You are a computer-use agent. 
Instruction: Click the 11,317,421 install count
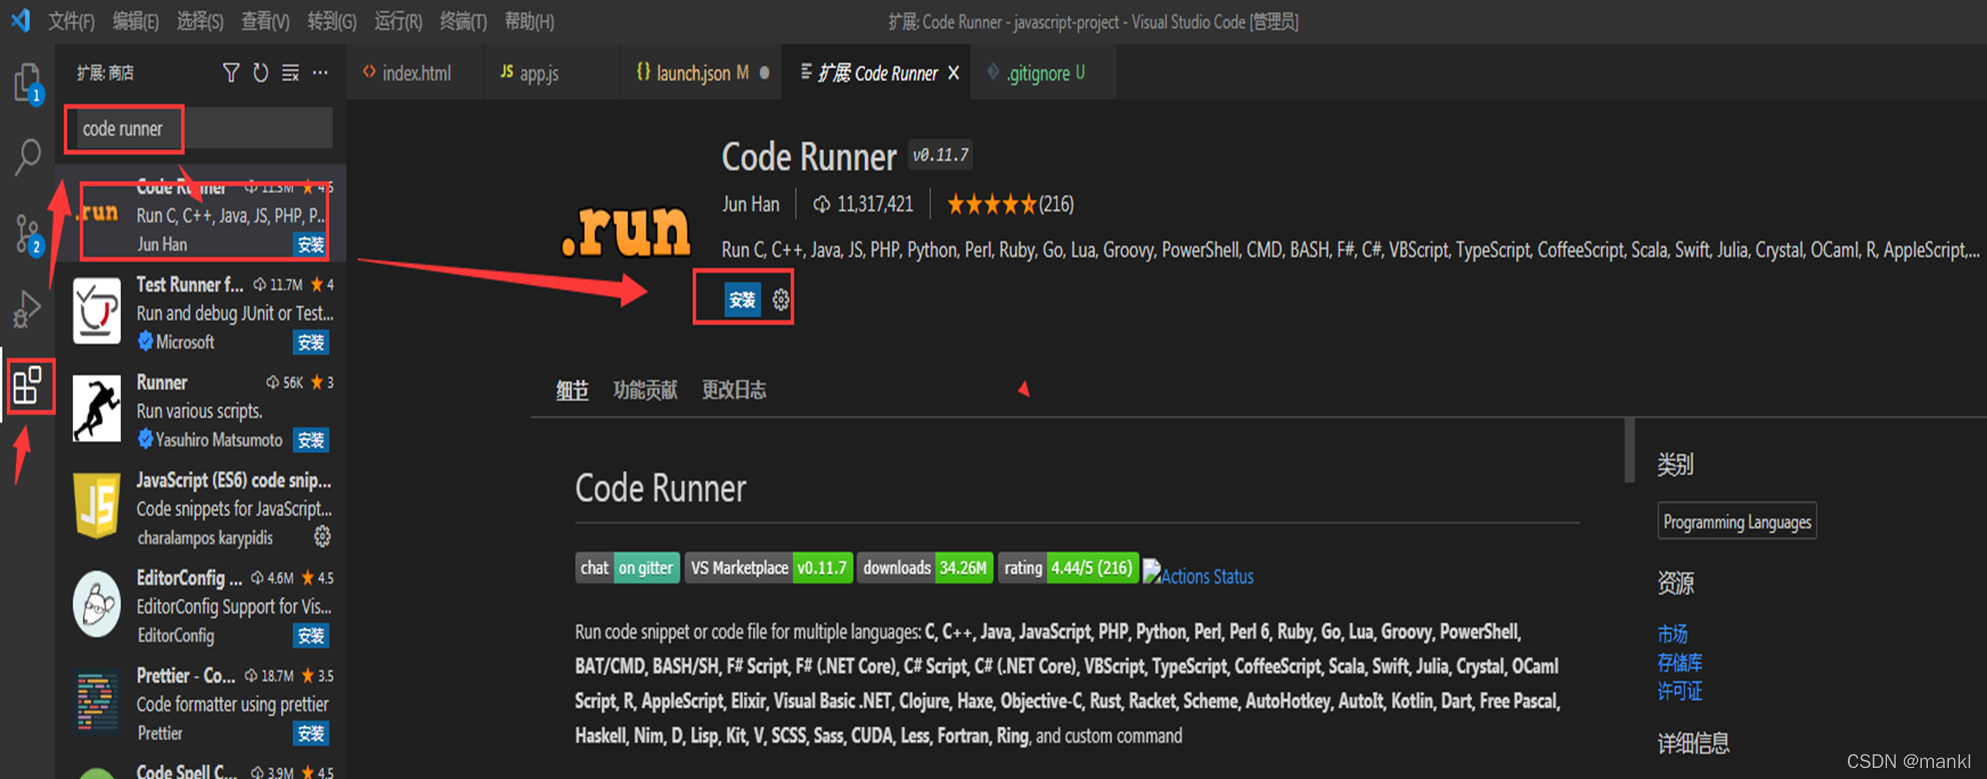tap(864, 204)
